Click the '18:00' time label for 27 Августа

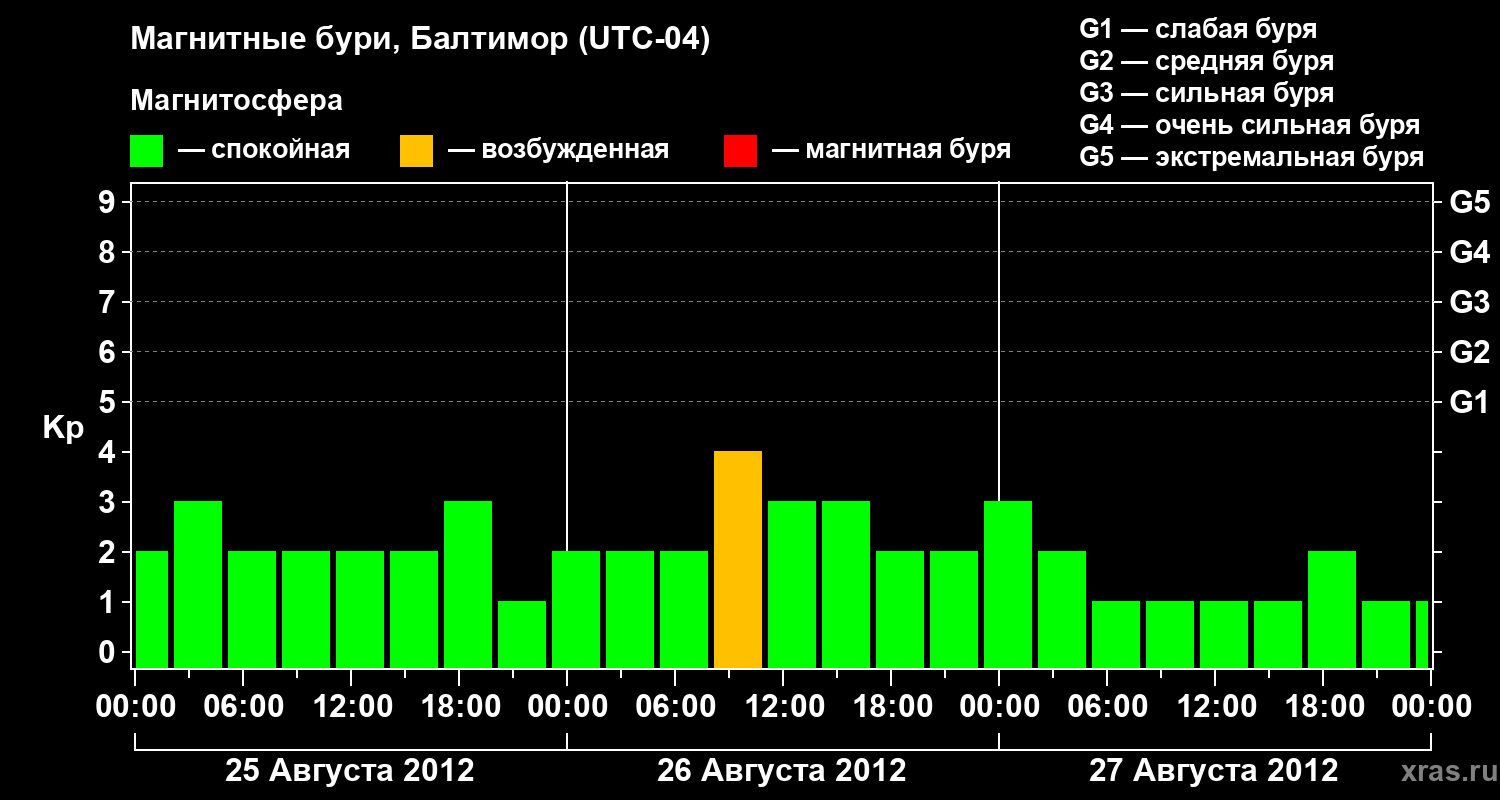coord(1324,707)
